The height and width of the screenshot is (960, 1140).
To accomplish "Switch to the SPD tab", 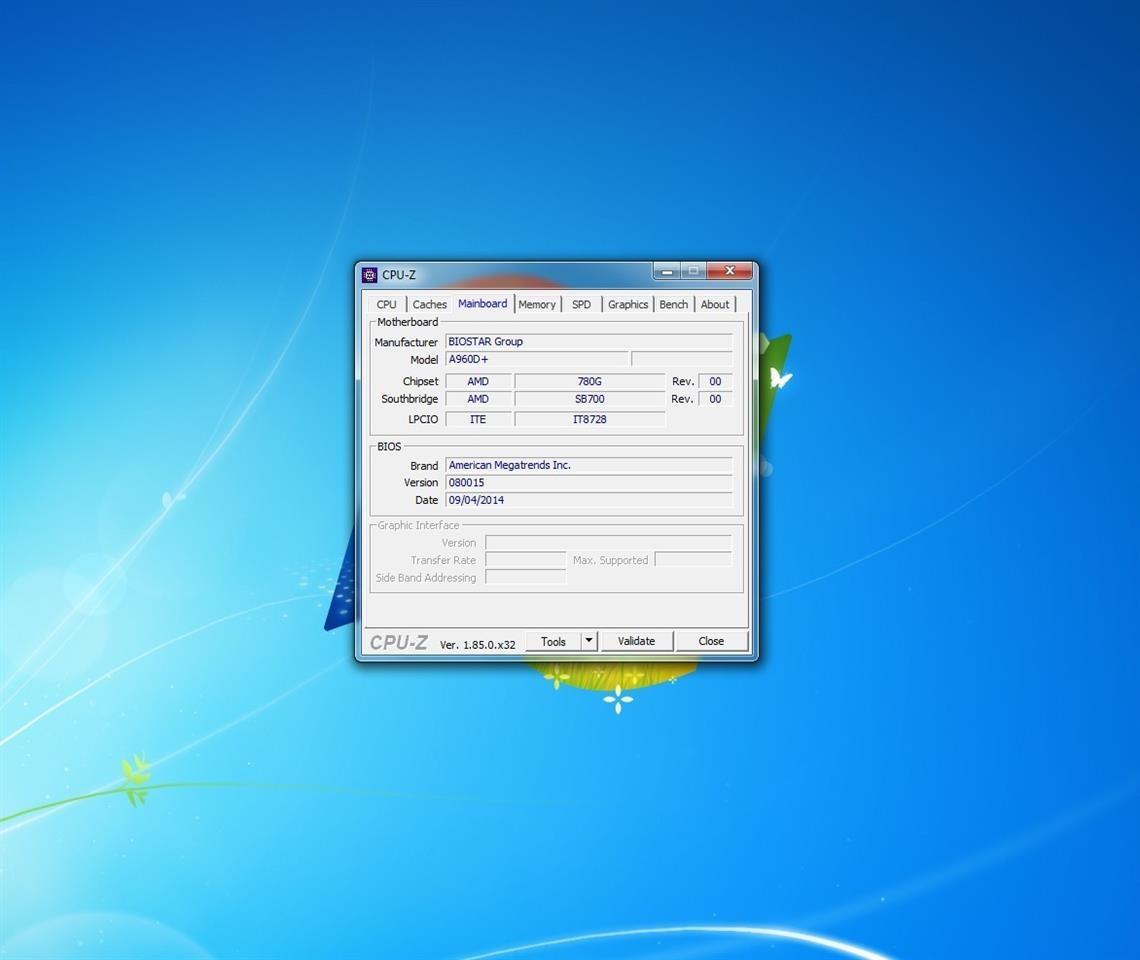I will tap(581, 304).
